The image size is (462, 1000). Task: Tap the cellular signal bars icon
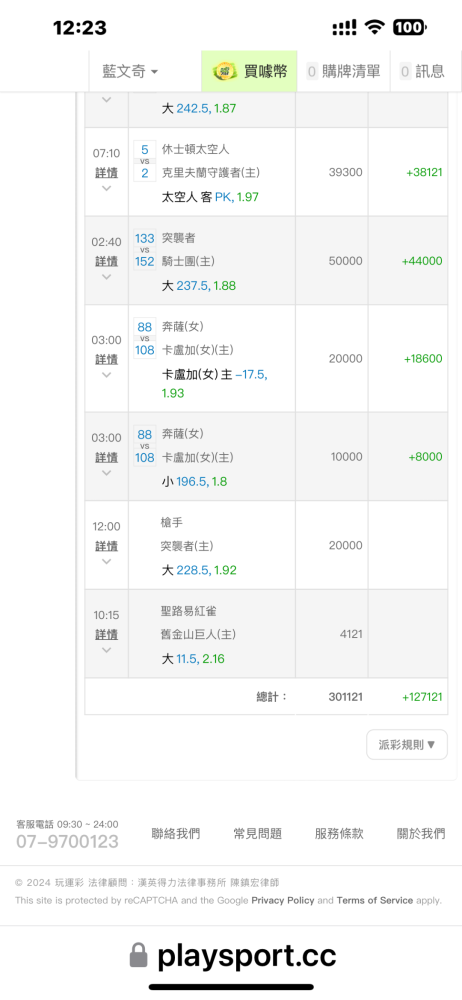(x=345, y=27)
